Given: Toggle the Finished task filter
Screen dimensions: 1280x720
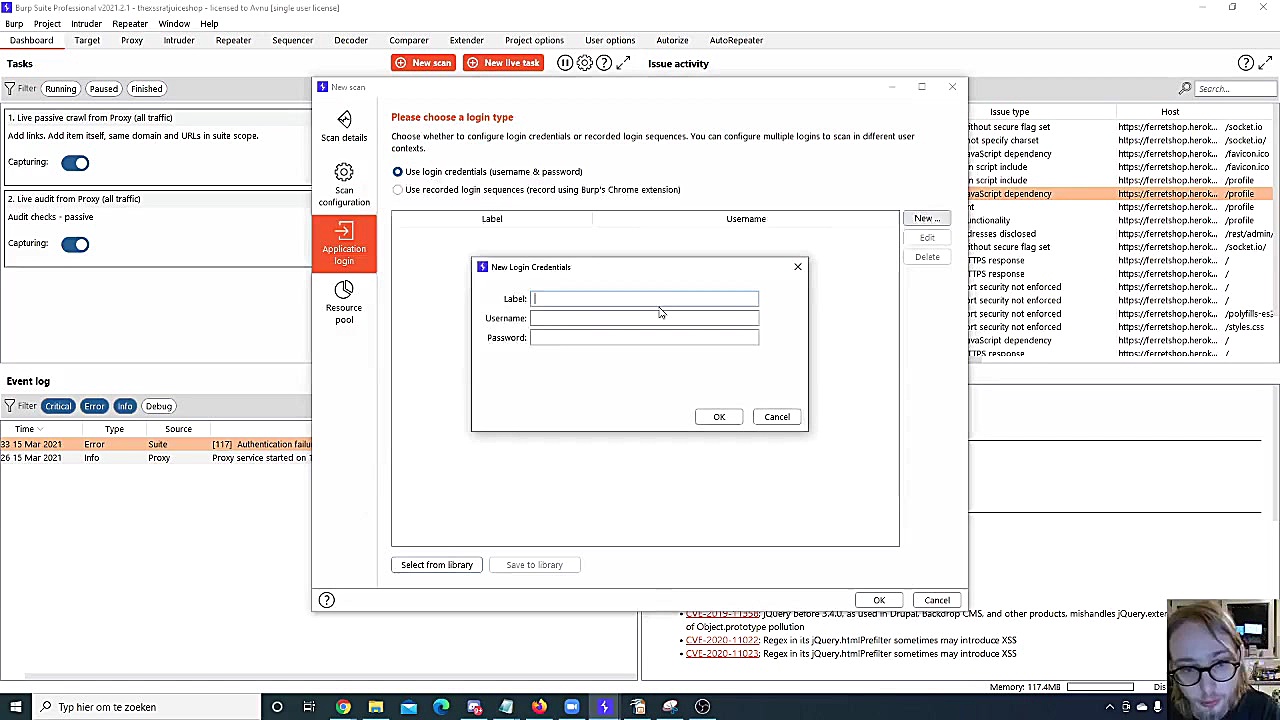Looking at the screenshot, I should [x=146, y=89].
